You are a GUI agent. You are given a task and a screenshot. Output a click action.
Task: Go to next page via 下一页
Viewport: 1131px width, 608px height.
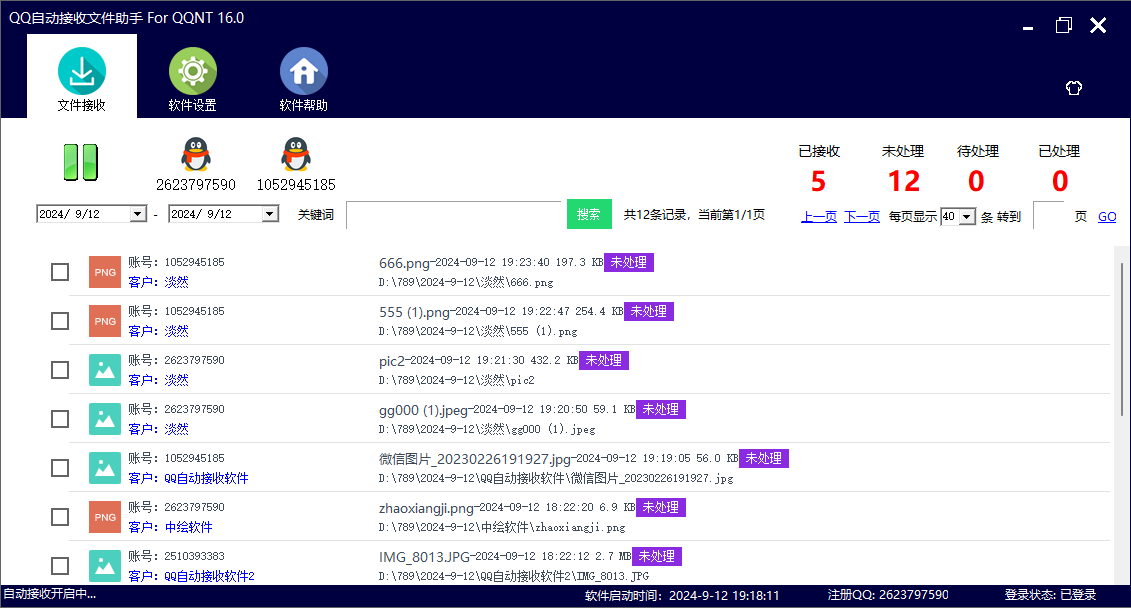[x=862, y=216]
